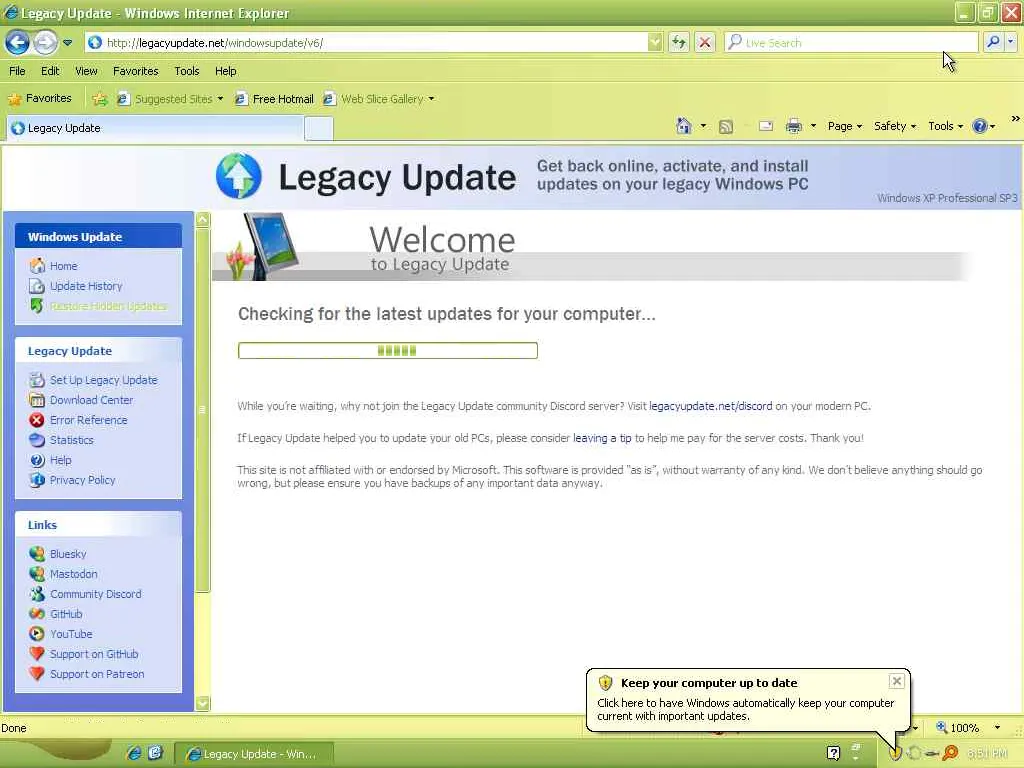The image size is (1024, 768).
Task: Click the sidebar Help question icon
Action: pos(37,460)
